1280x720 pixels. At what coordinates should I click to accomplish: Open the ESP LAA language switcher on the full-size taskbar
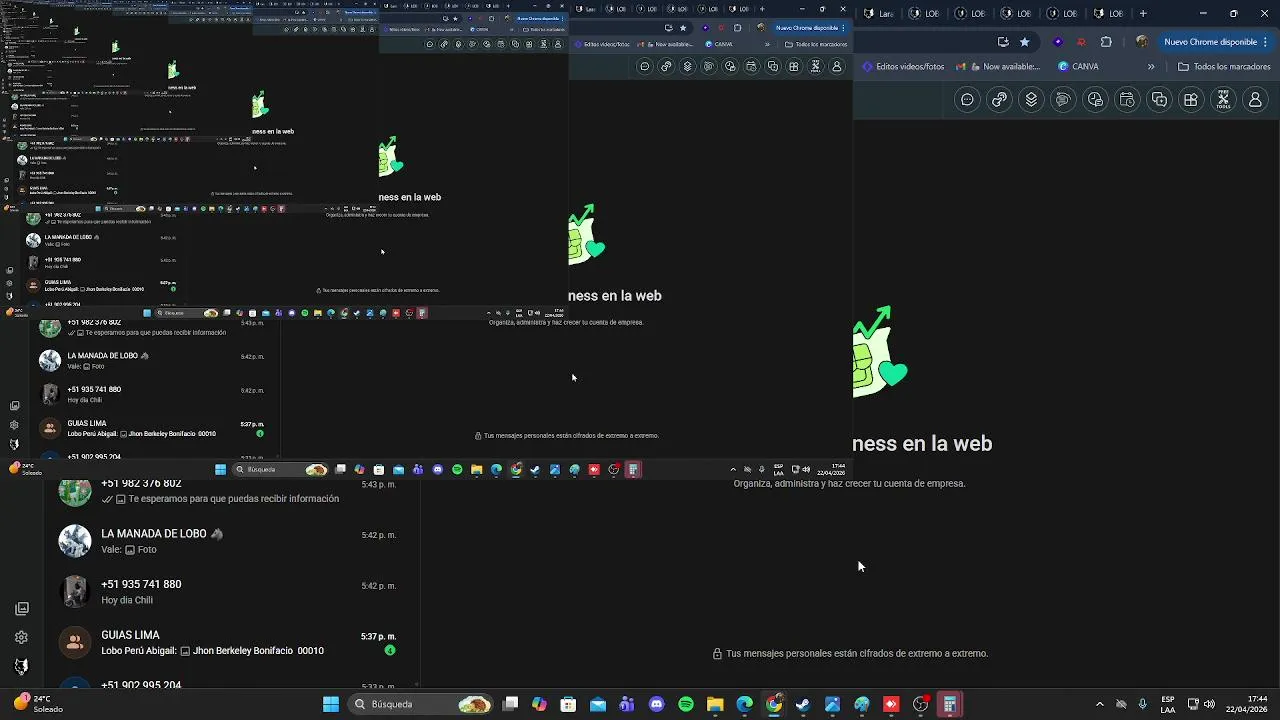tap(1168, 704)
